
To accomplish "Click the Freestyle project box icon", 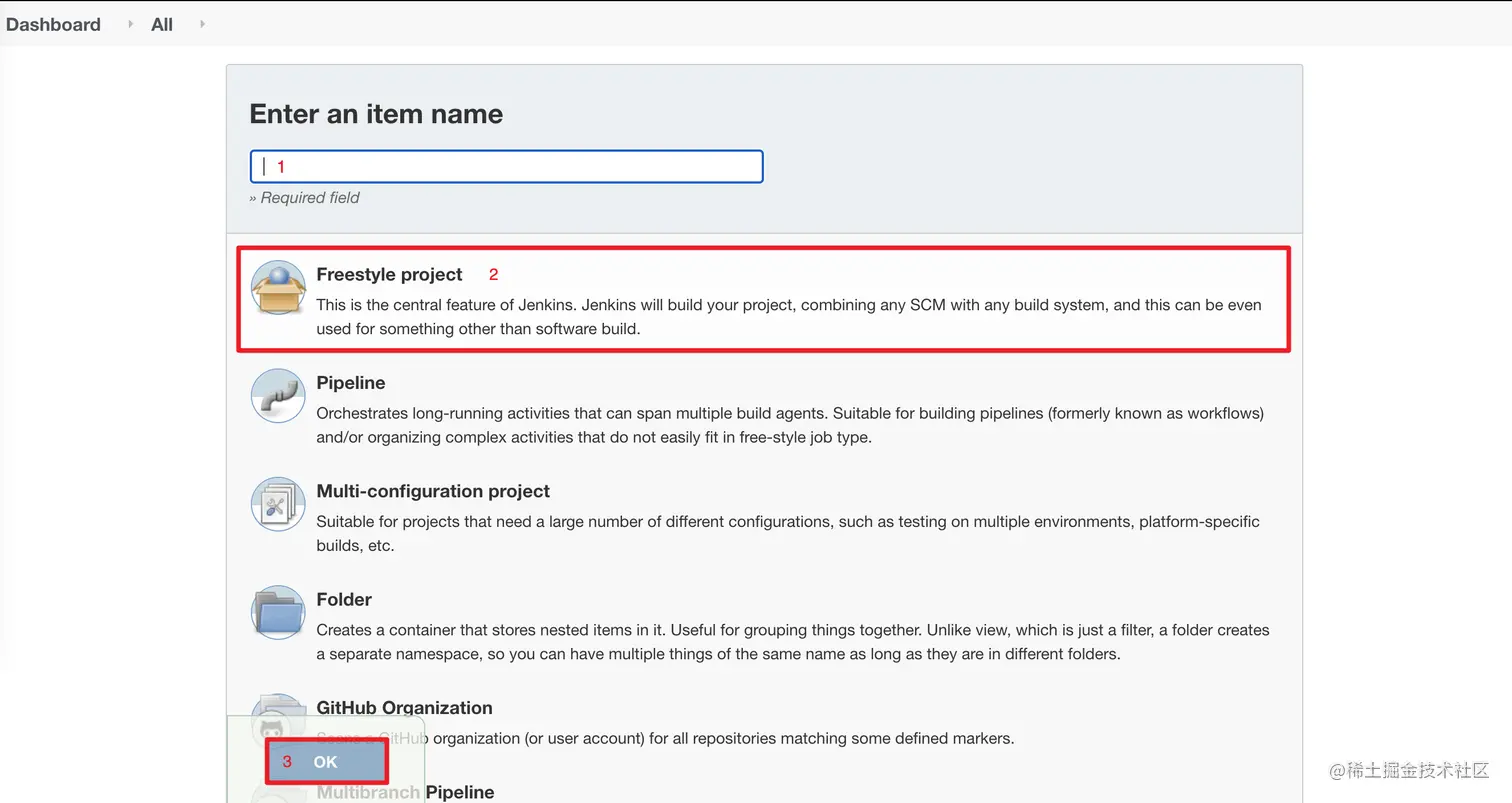I will pyautogui.click(x=278, y=287).
